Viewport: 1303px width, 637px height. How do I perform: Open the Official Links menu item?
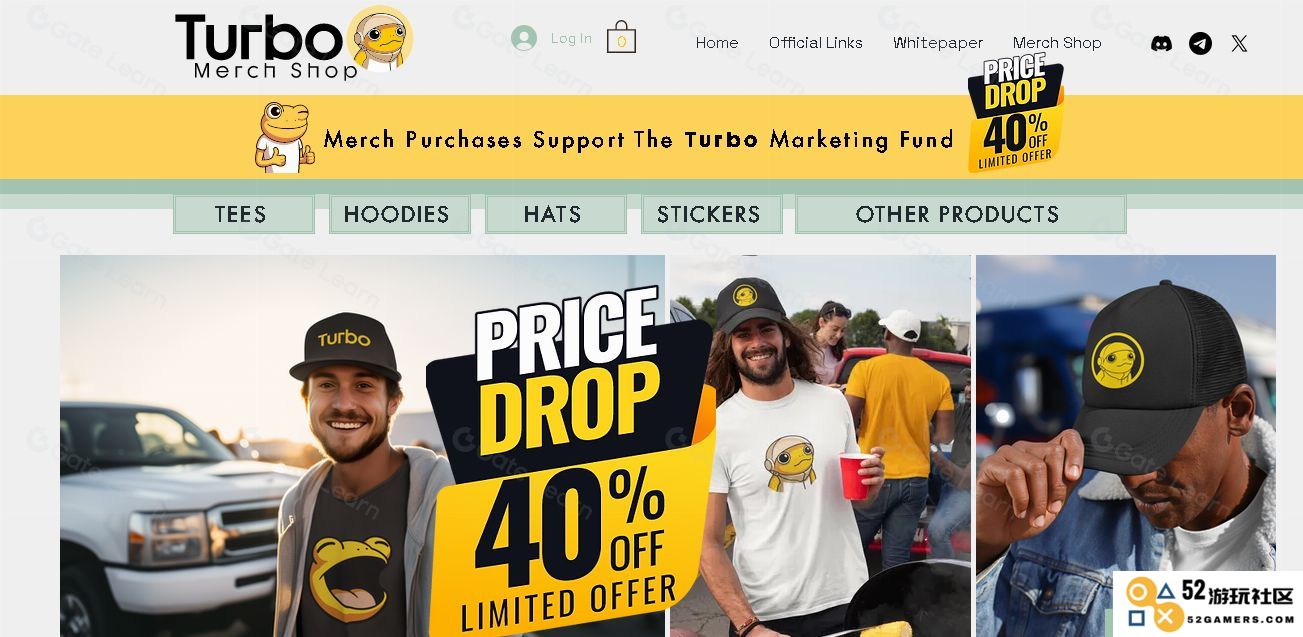[816, 43]
